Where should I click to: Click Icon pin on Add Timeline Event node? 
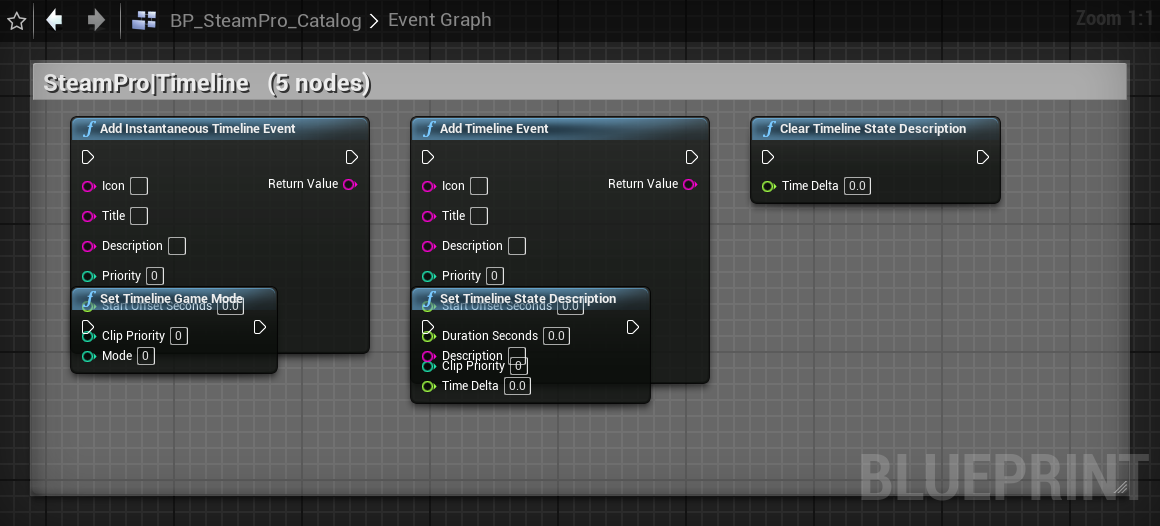pyautogui.click(x=428, y=186)
